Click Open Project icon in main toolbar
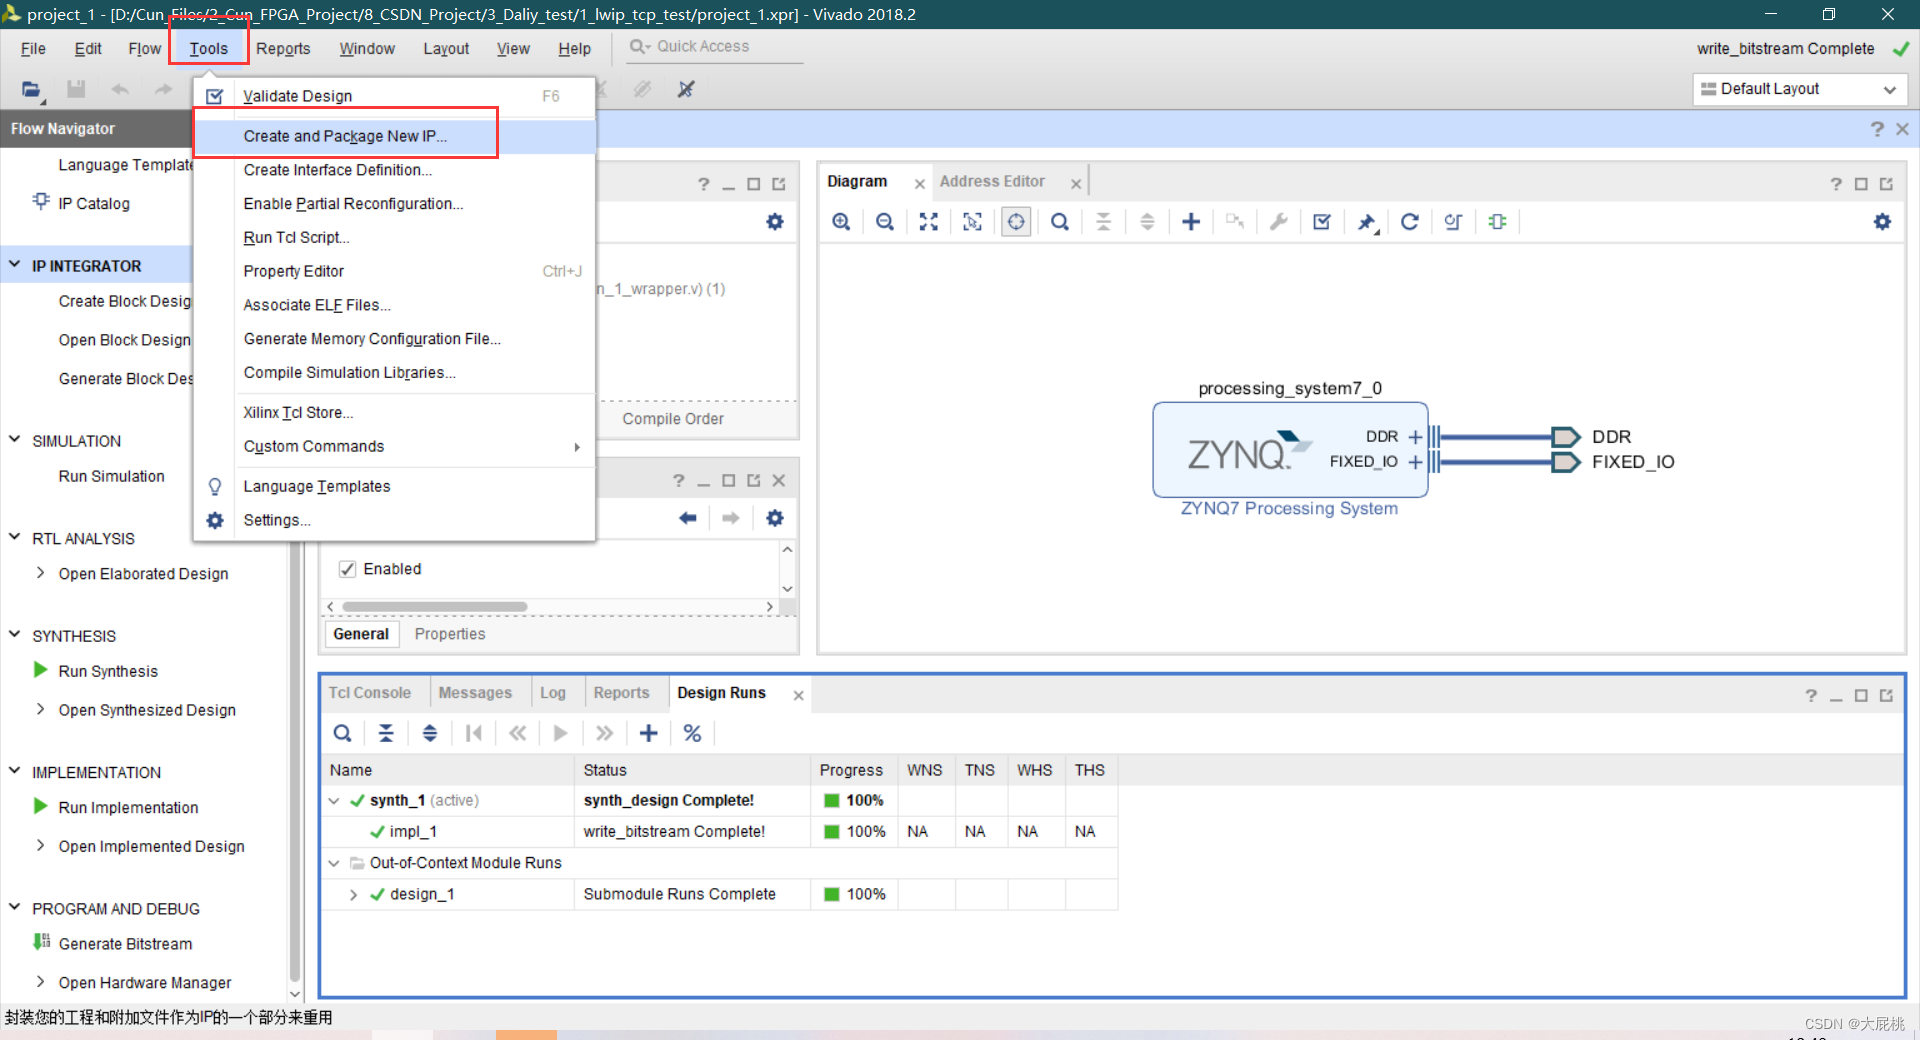 click(x=32, y=89)
